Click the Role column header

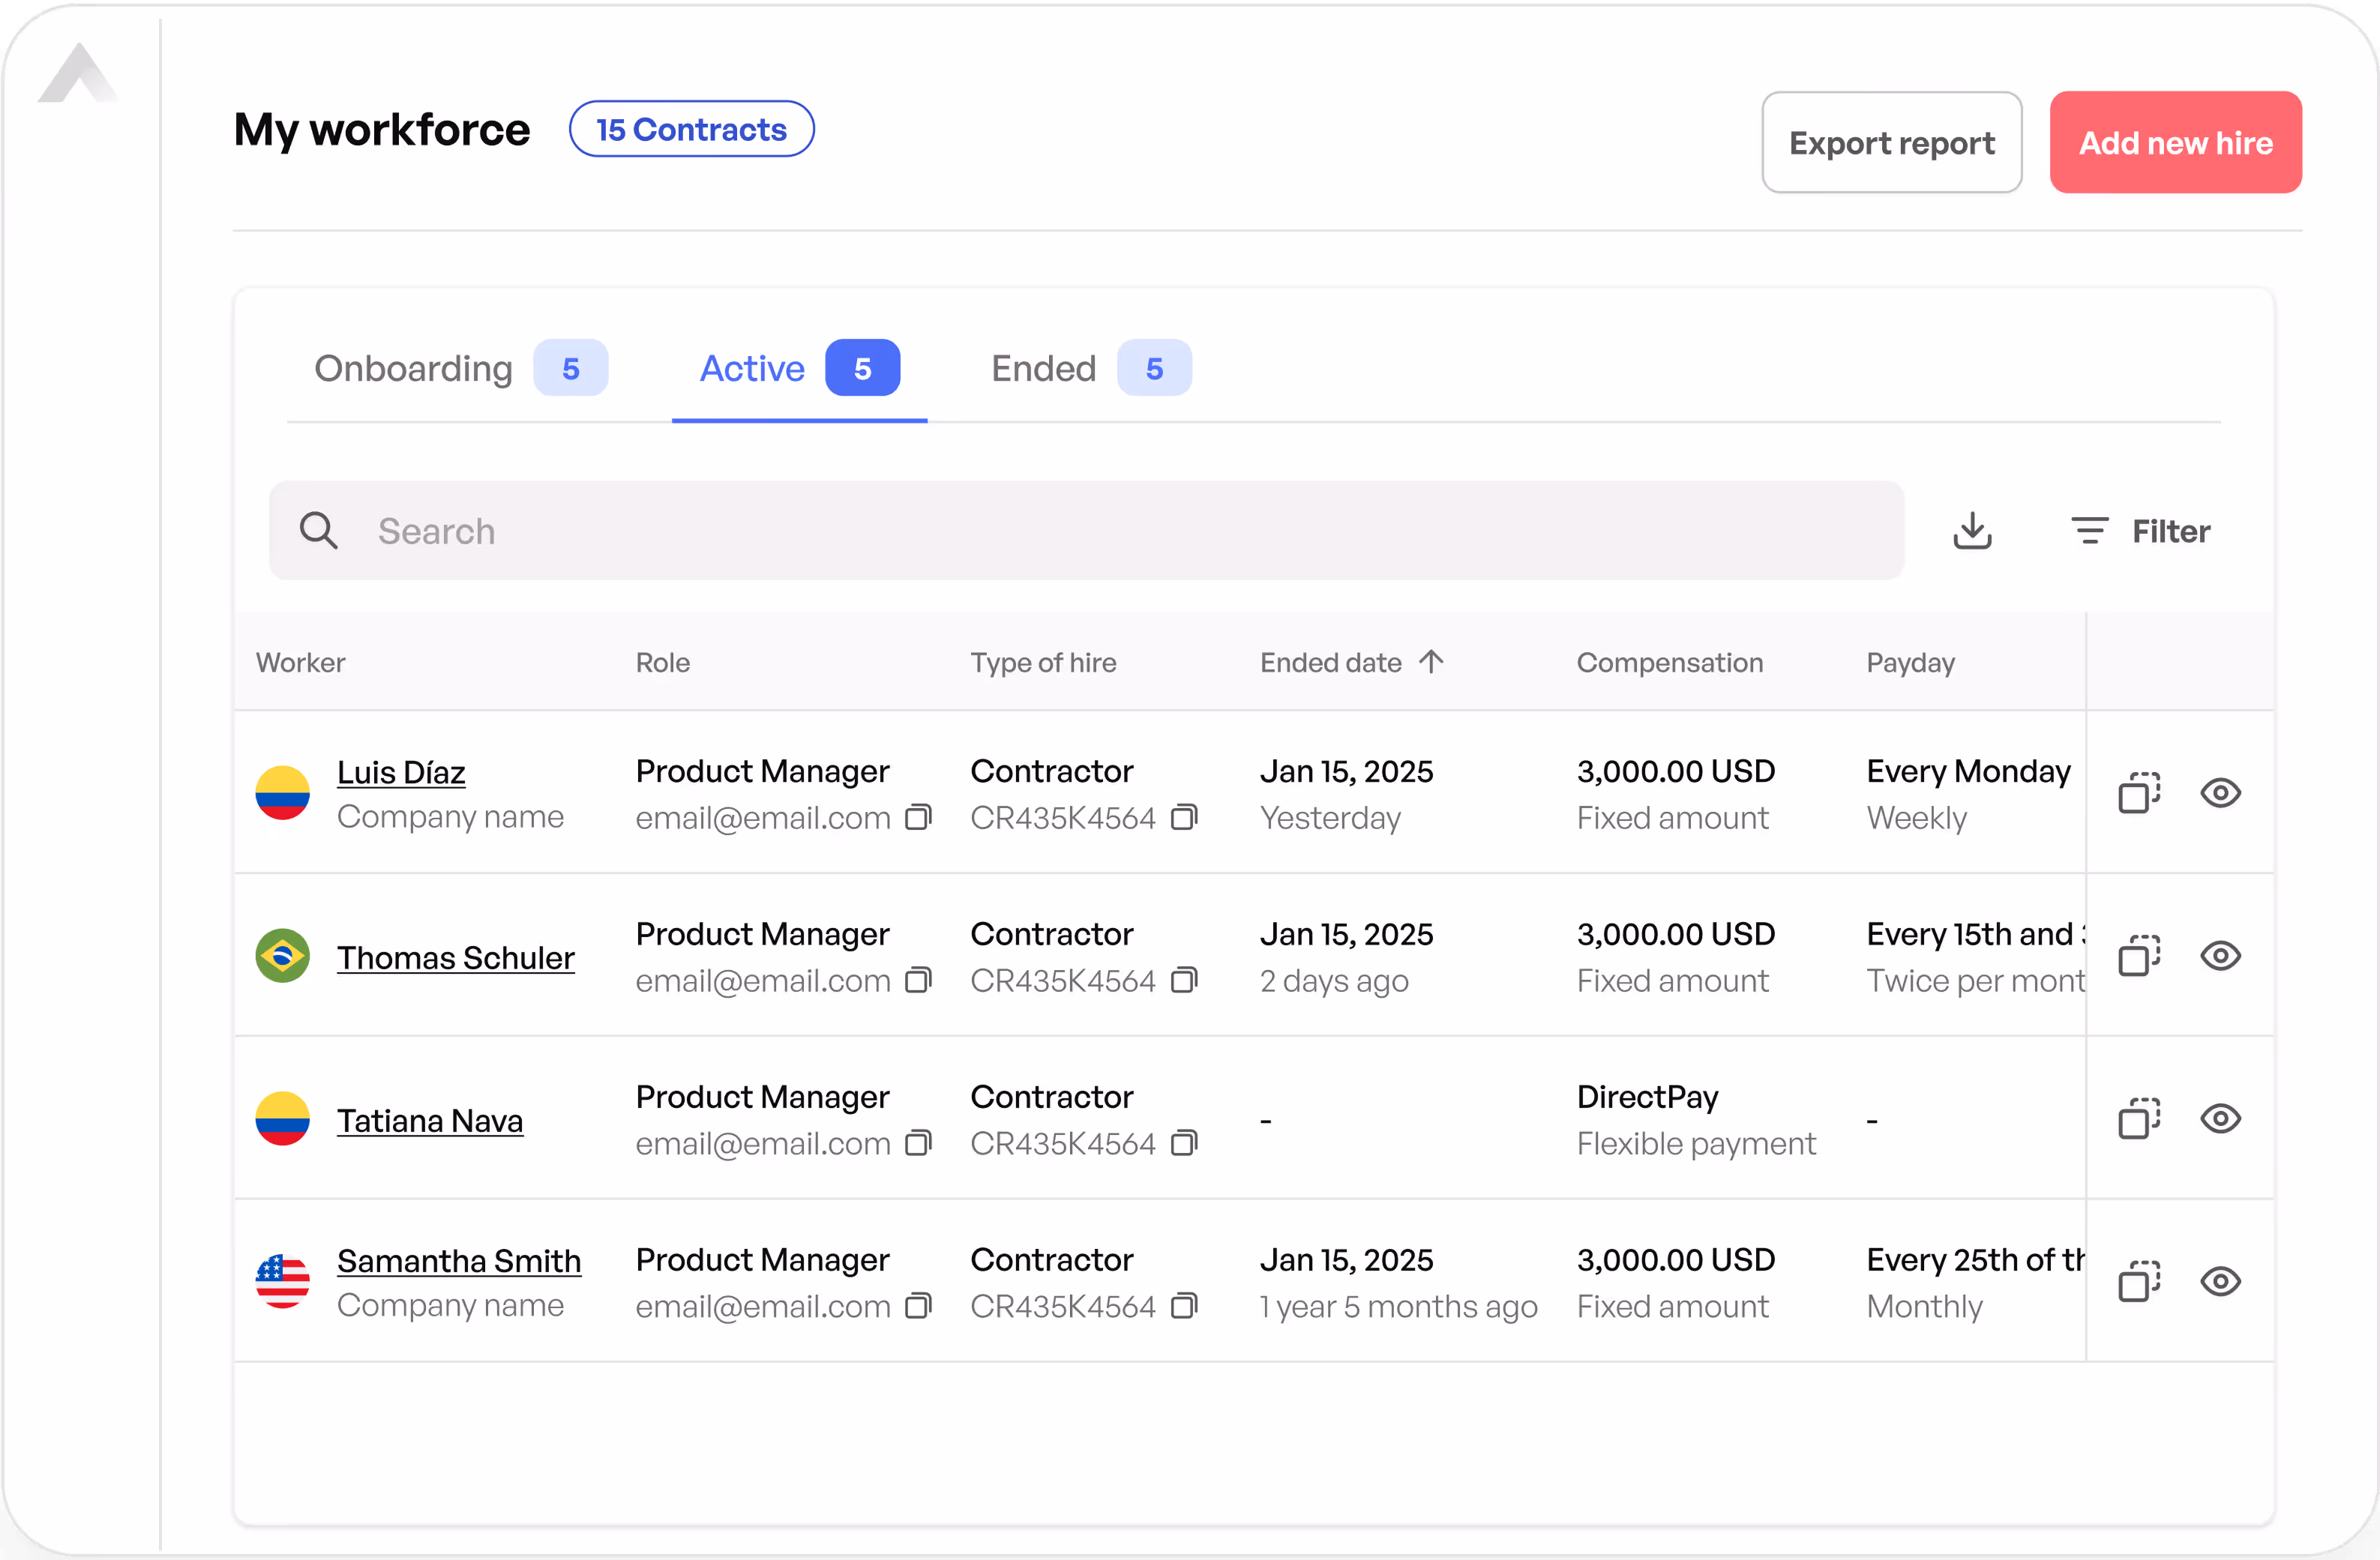[663, 662]
